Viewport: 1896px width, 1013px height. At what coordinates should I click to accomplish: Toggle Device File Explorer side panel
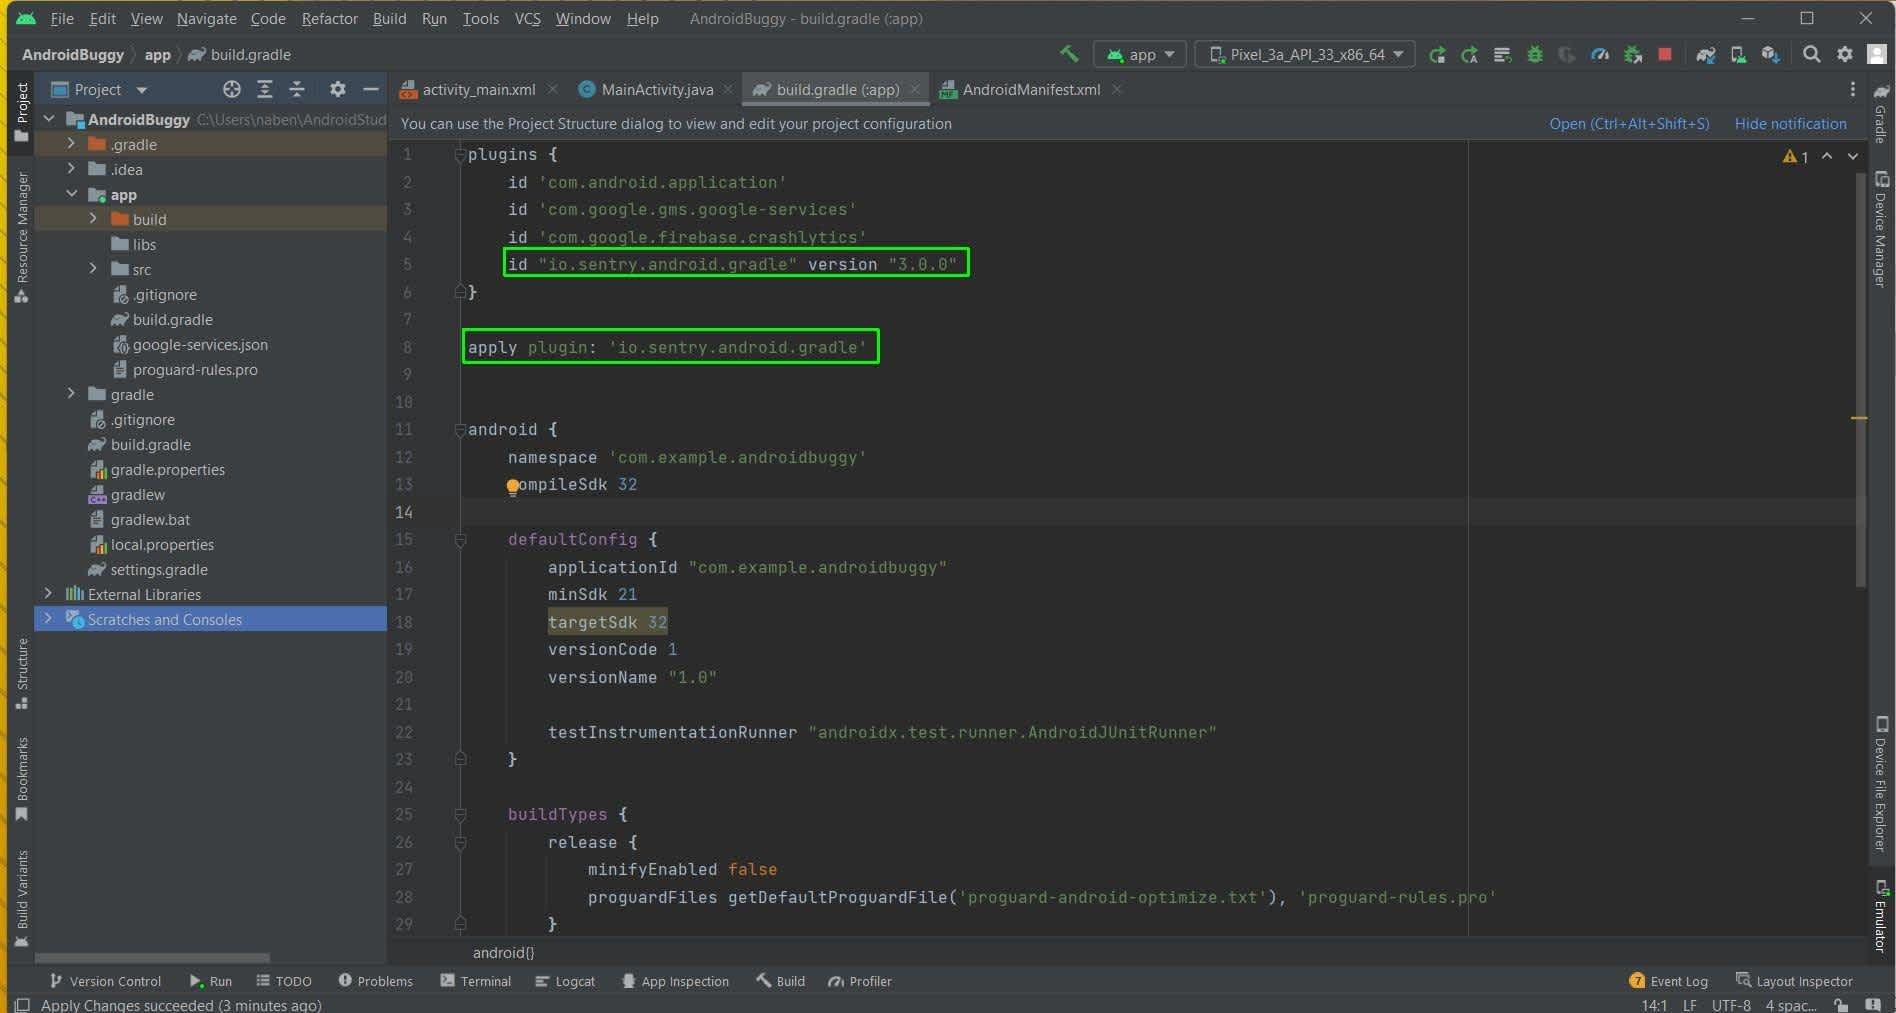pyautogui.click(x=1881, y=785)
